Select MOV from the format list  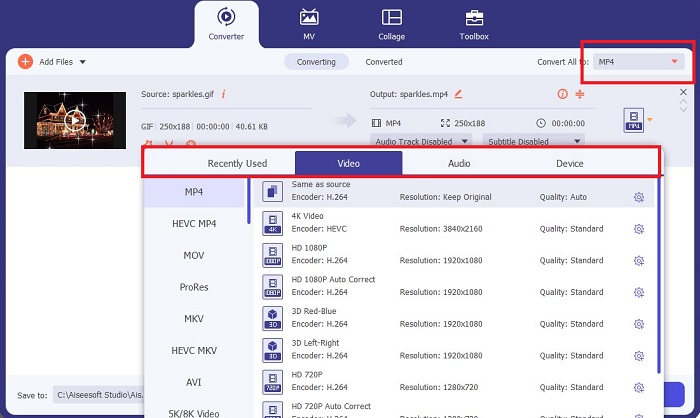pos(194,255)
